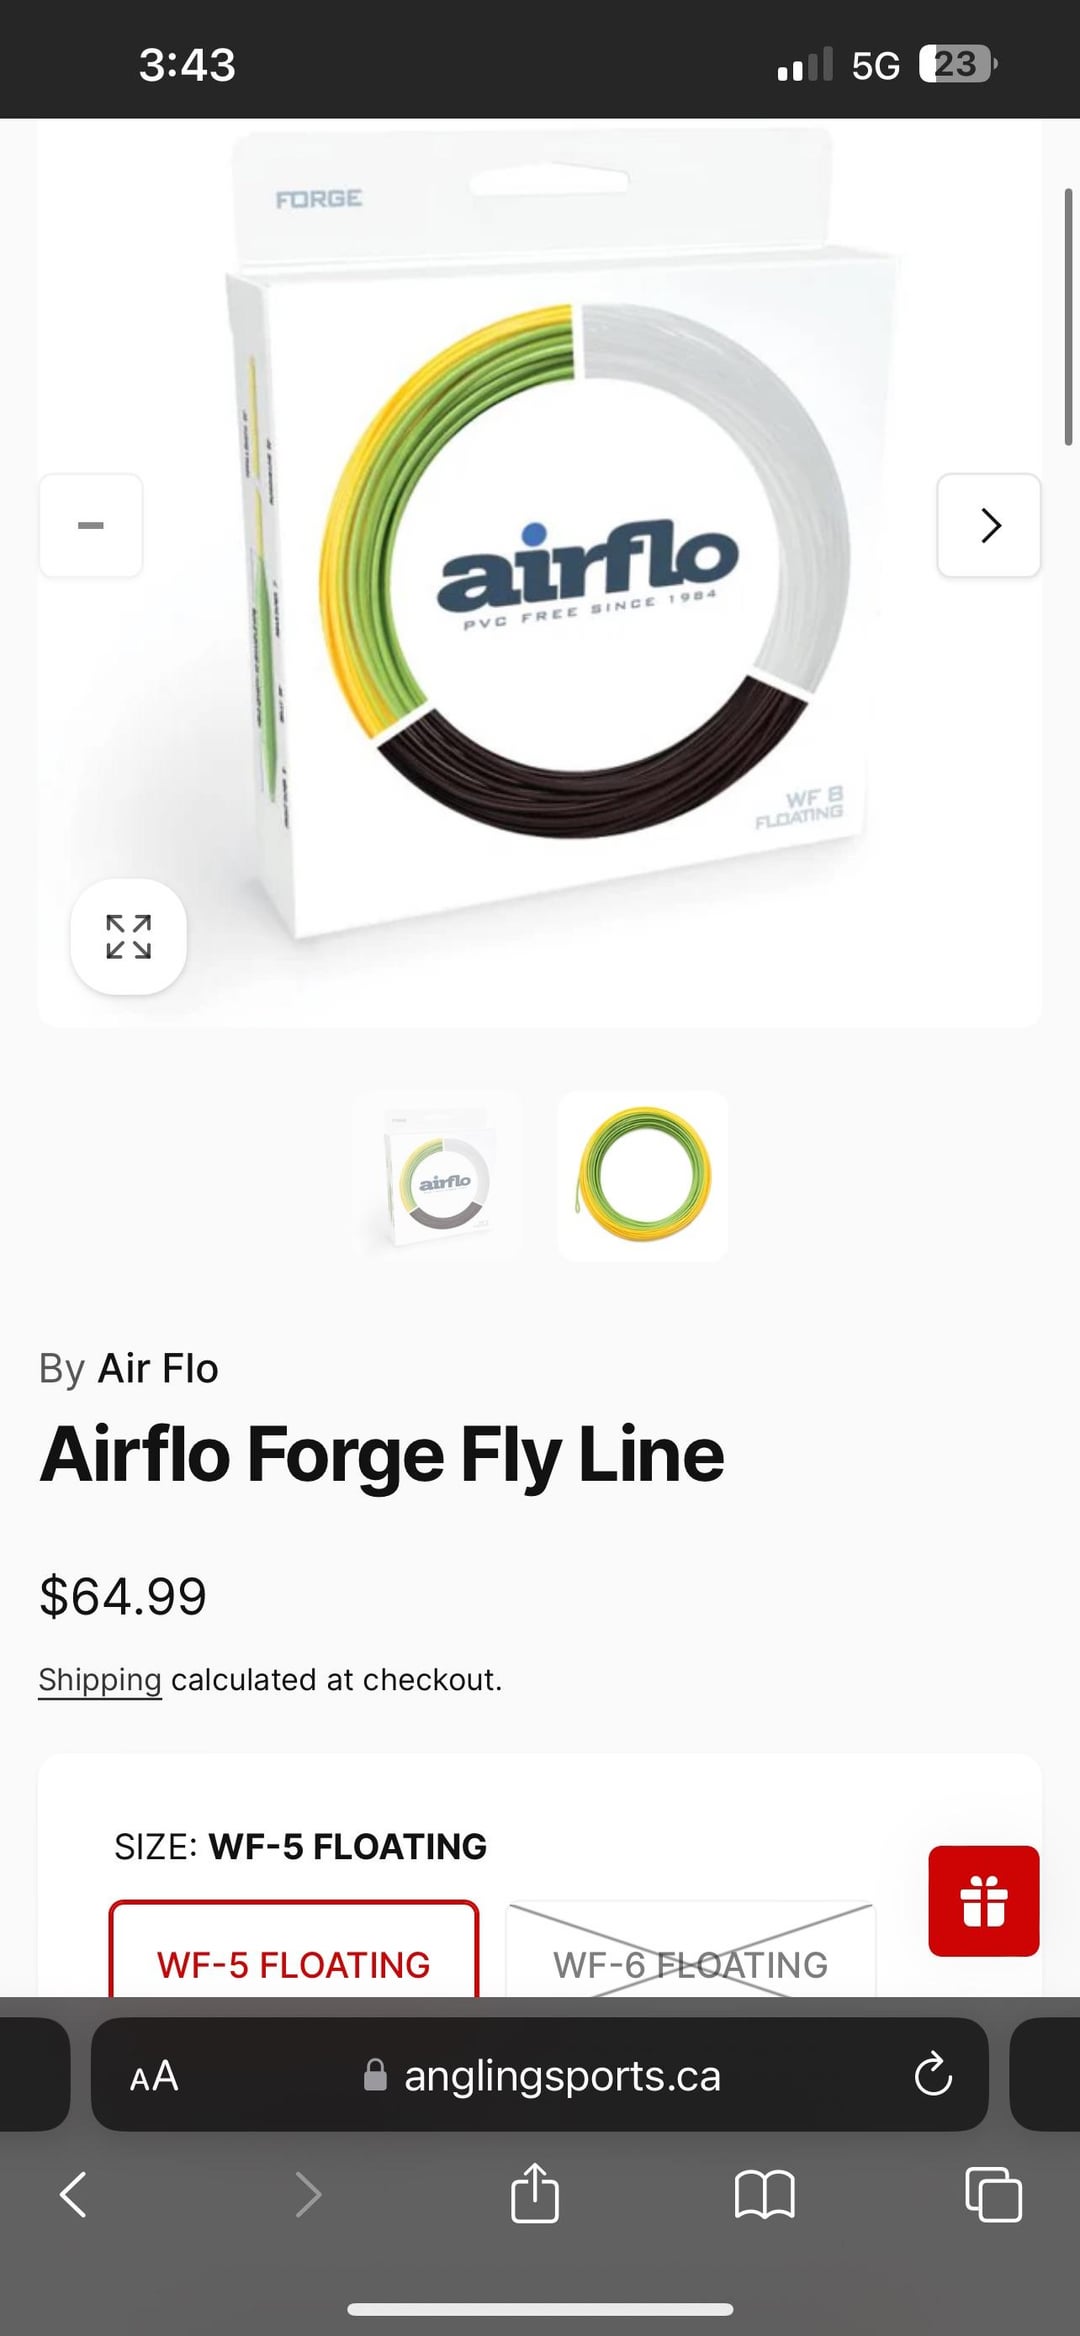
Task: Select the boxed fly line thumbnail
Action: 438,1176
